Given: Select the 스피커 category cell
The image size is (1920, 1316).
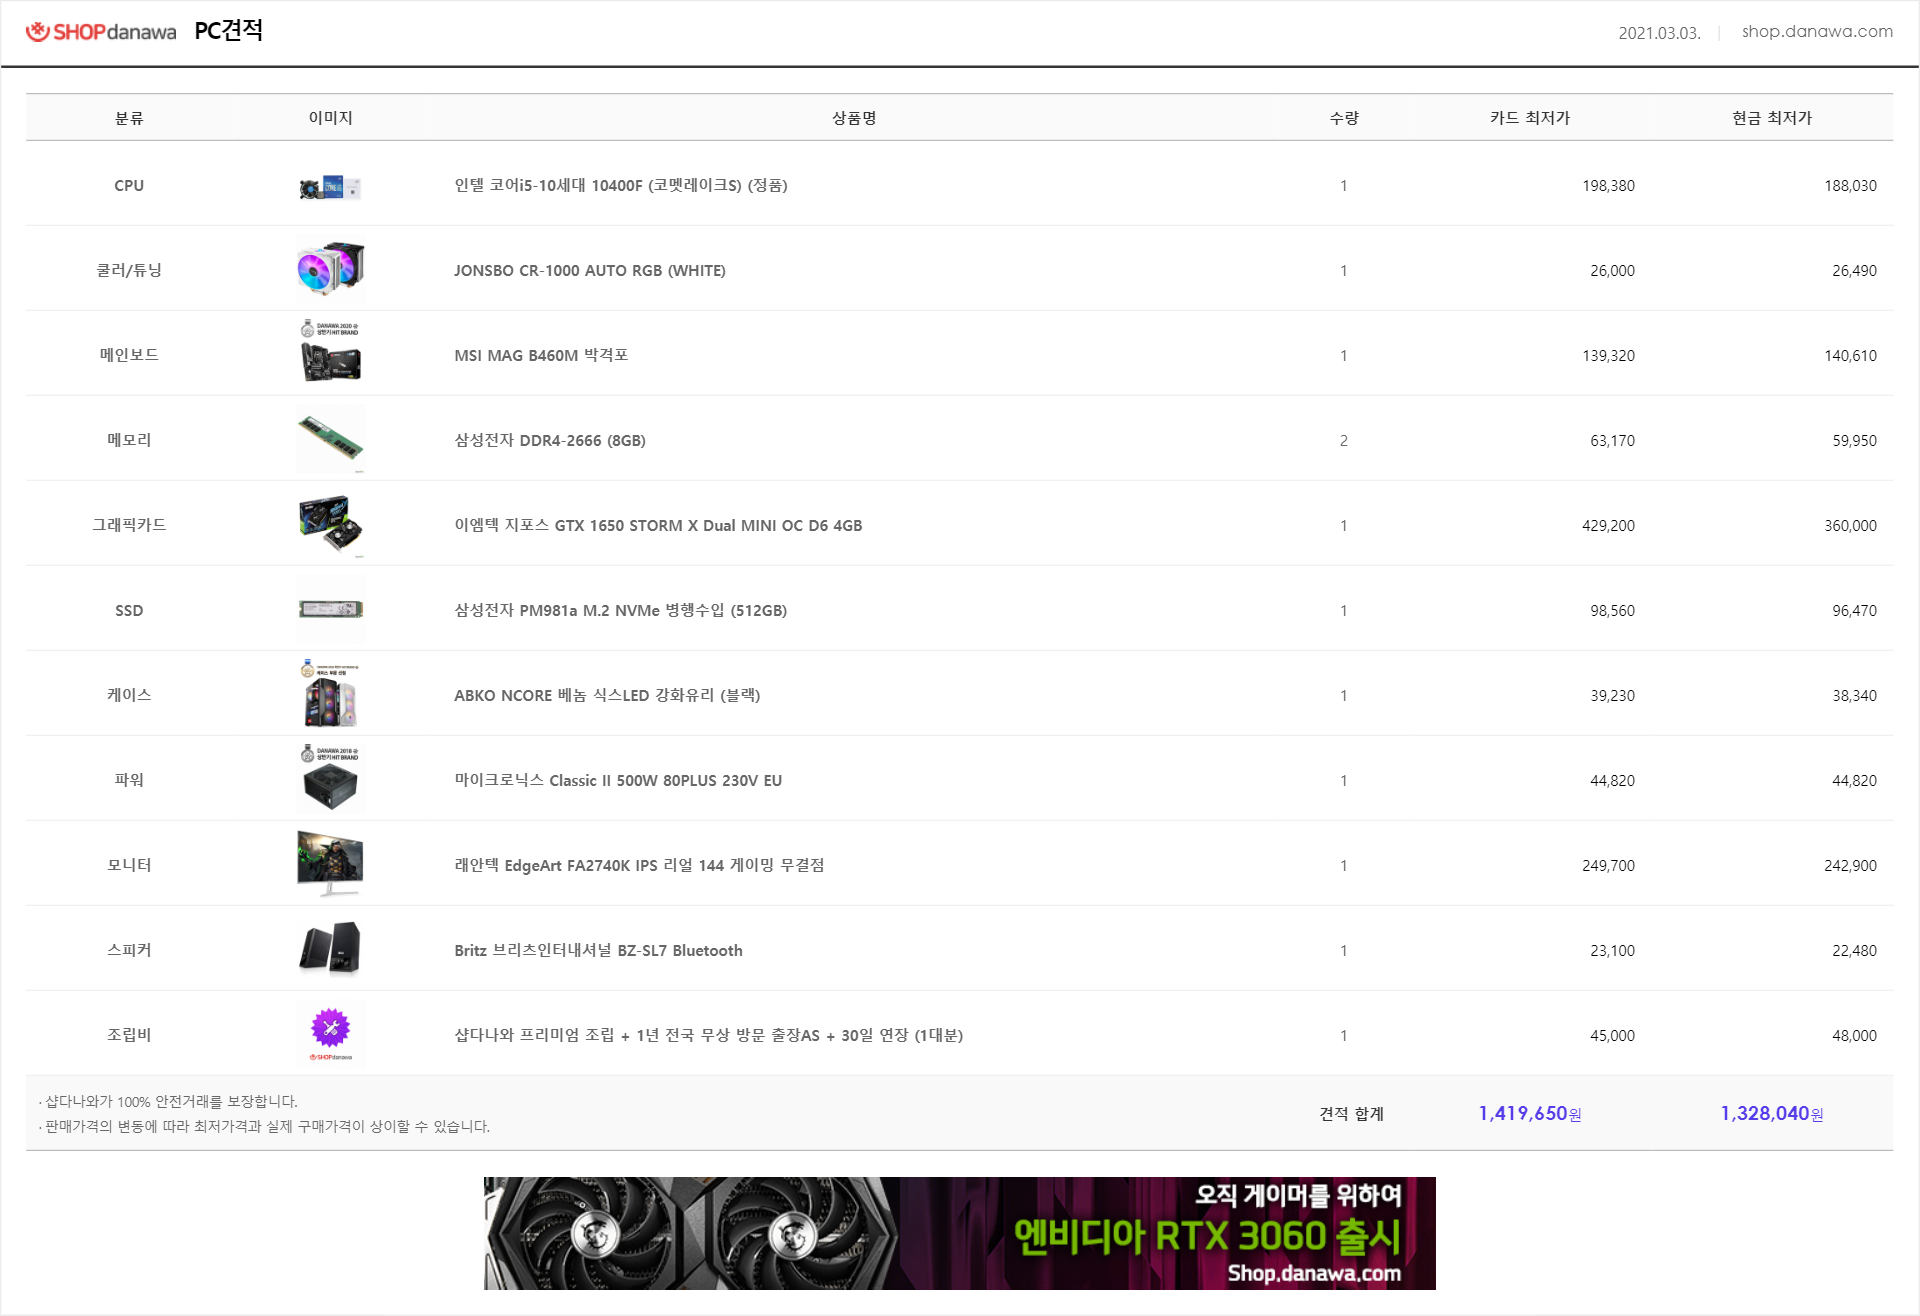Looking at the screenshot, I should click(129, 951).
